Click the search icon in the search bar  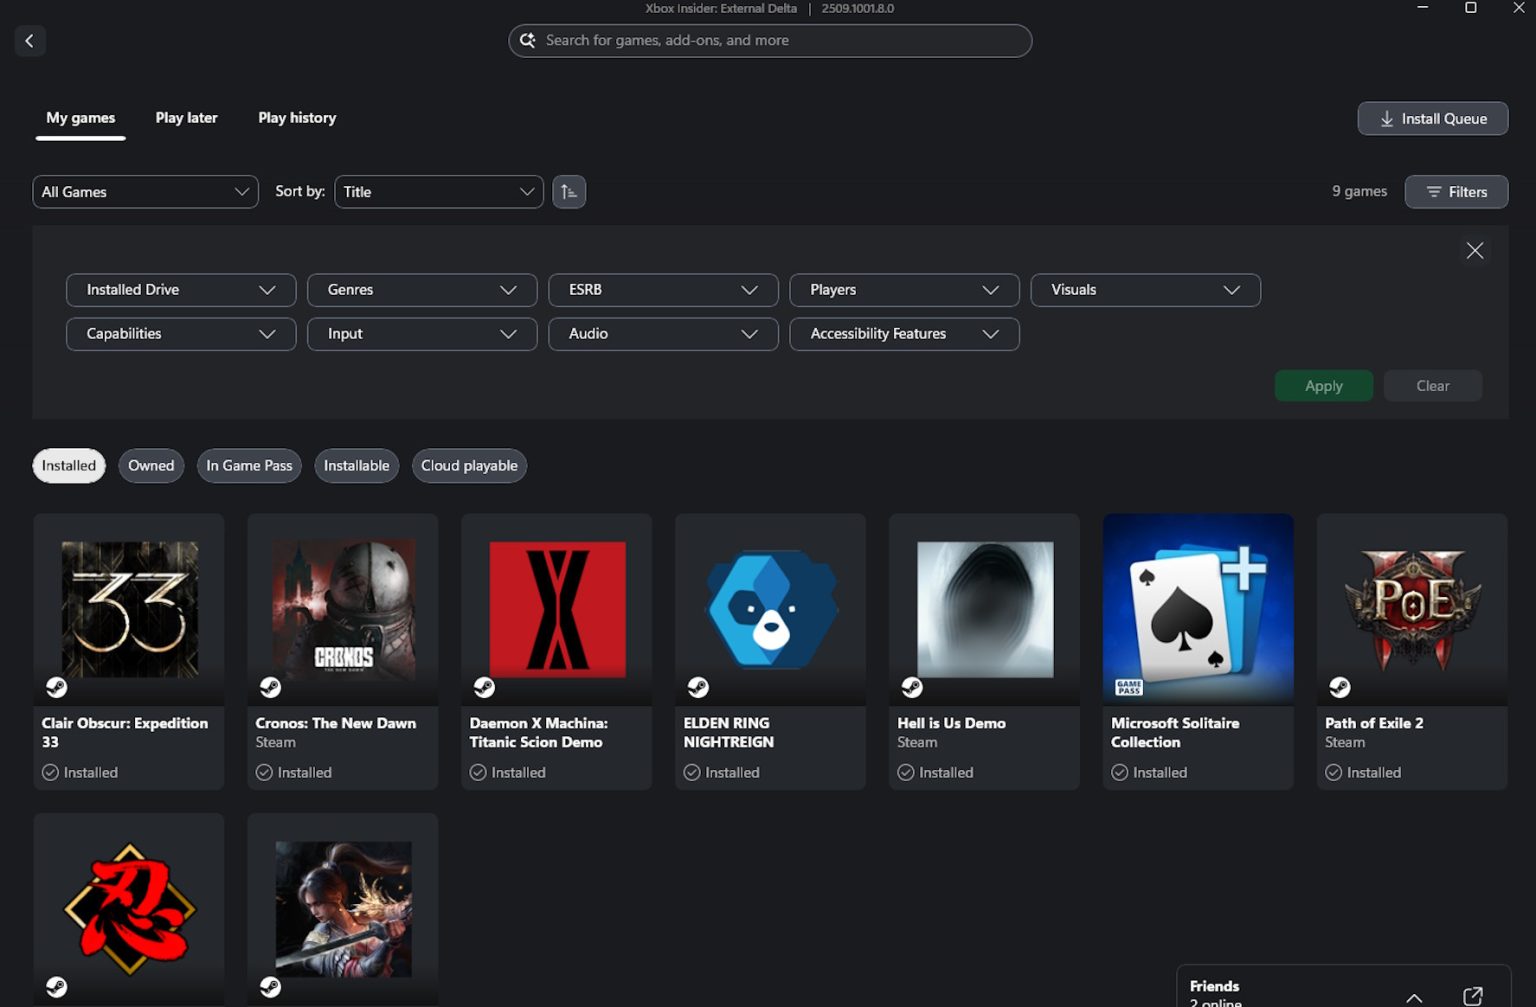click(x=528, y=40)
